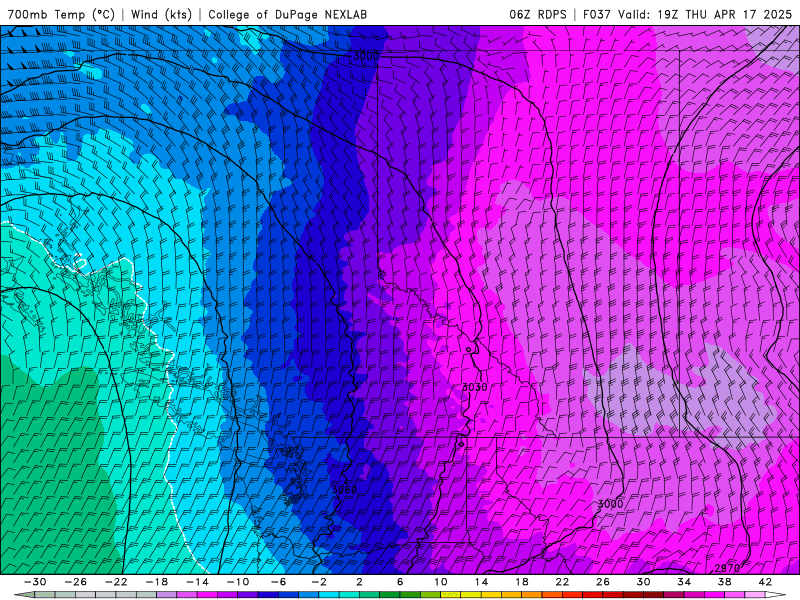This screenshot has height=600, width=800.
Task: Click the "700mb Temp (°C)" title text
Action: pyautogui.click(x=61, y=14)
